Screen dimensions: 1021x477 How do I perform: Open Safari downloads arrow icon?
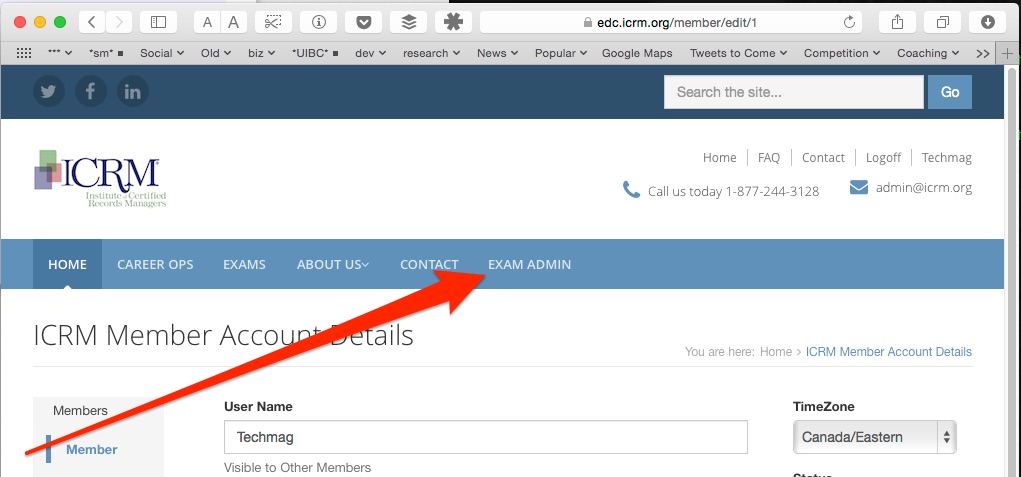pyautogui.click(x=987, y=22)
